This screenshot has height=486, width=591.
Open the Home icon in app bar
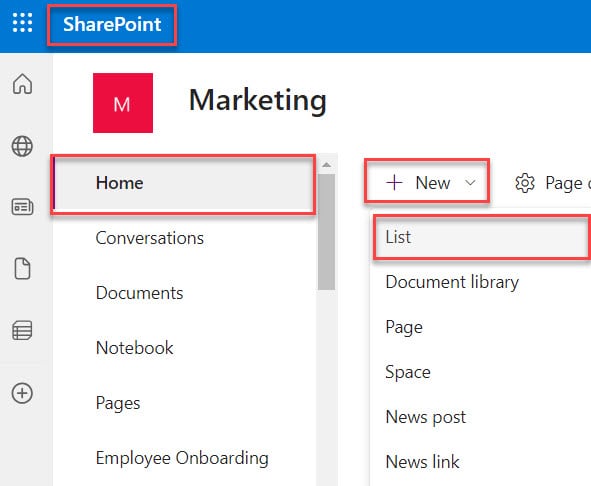[22, 83]
